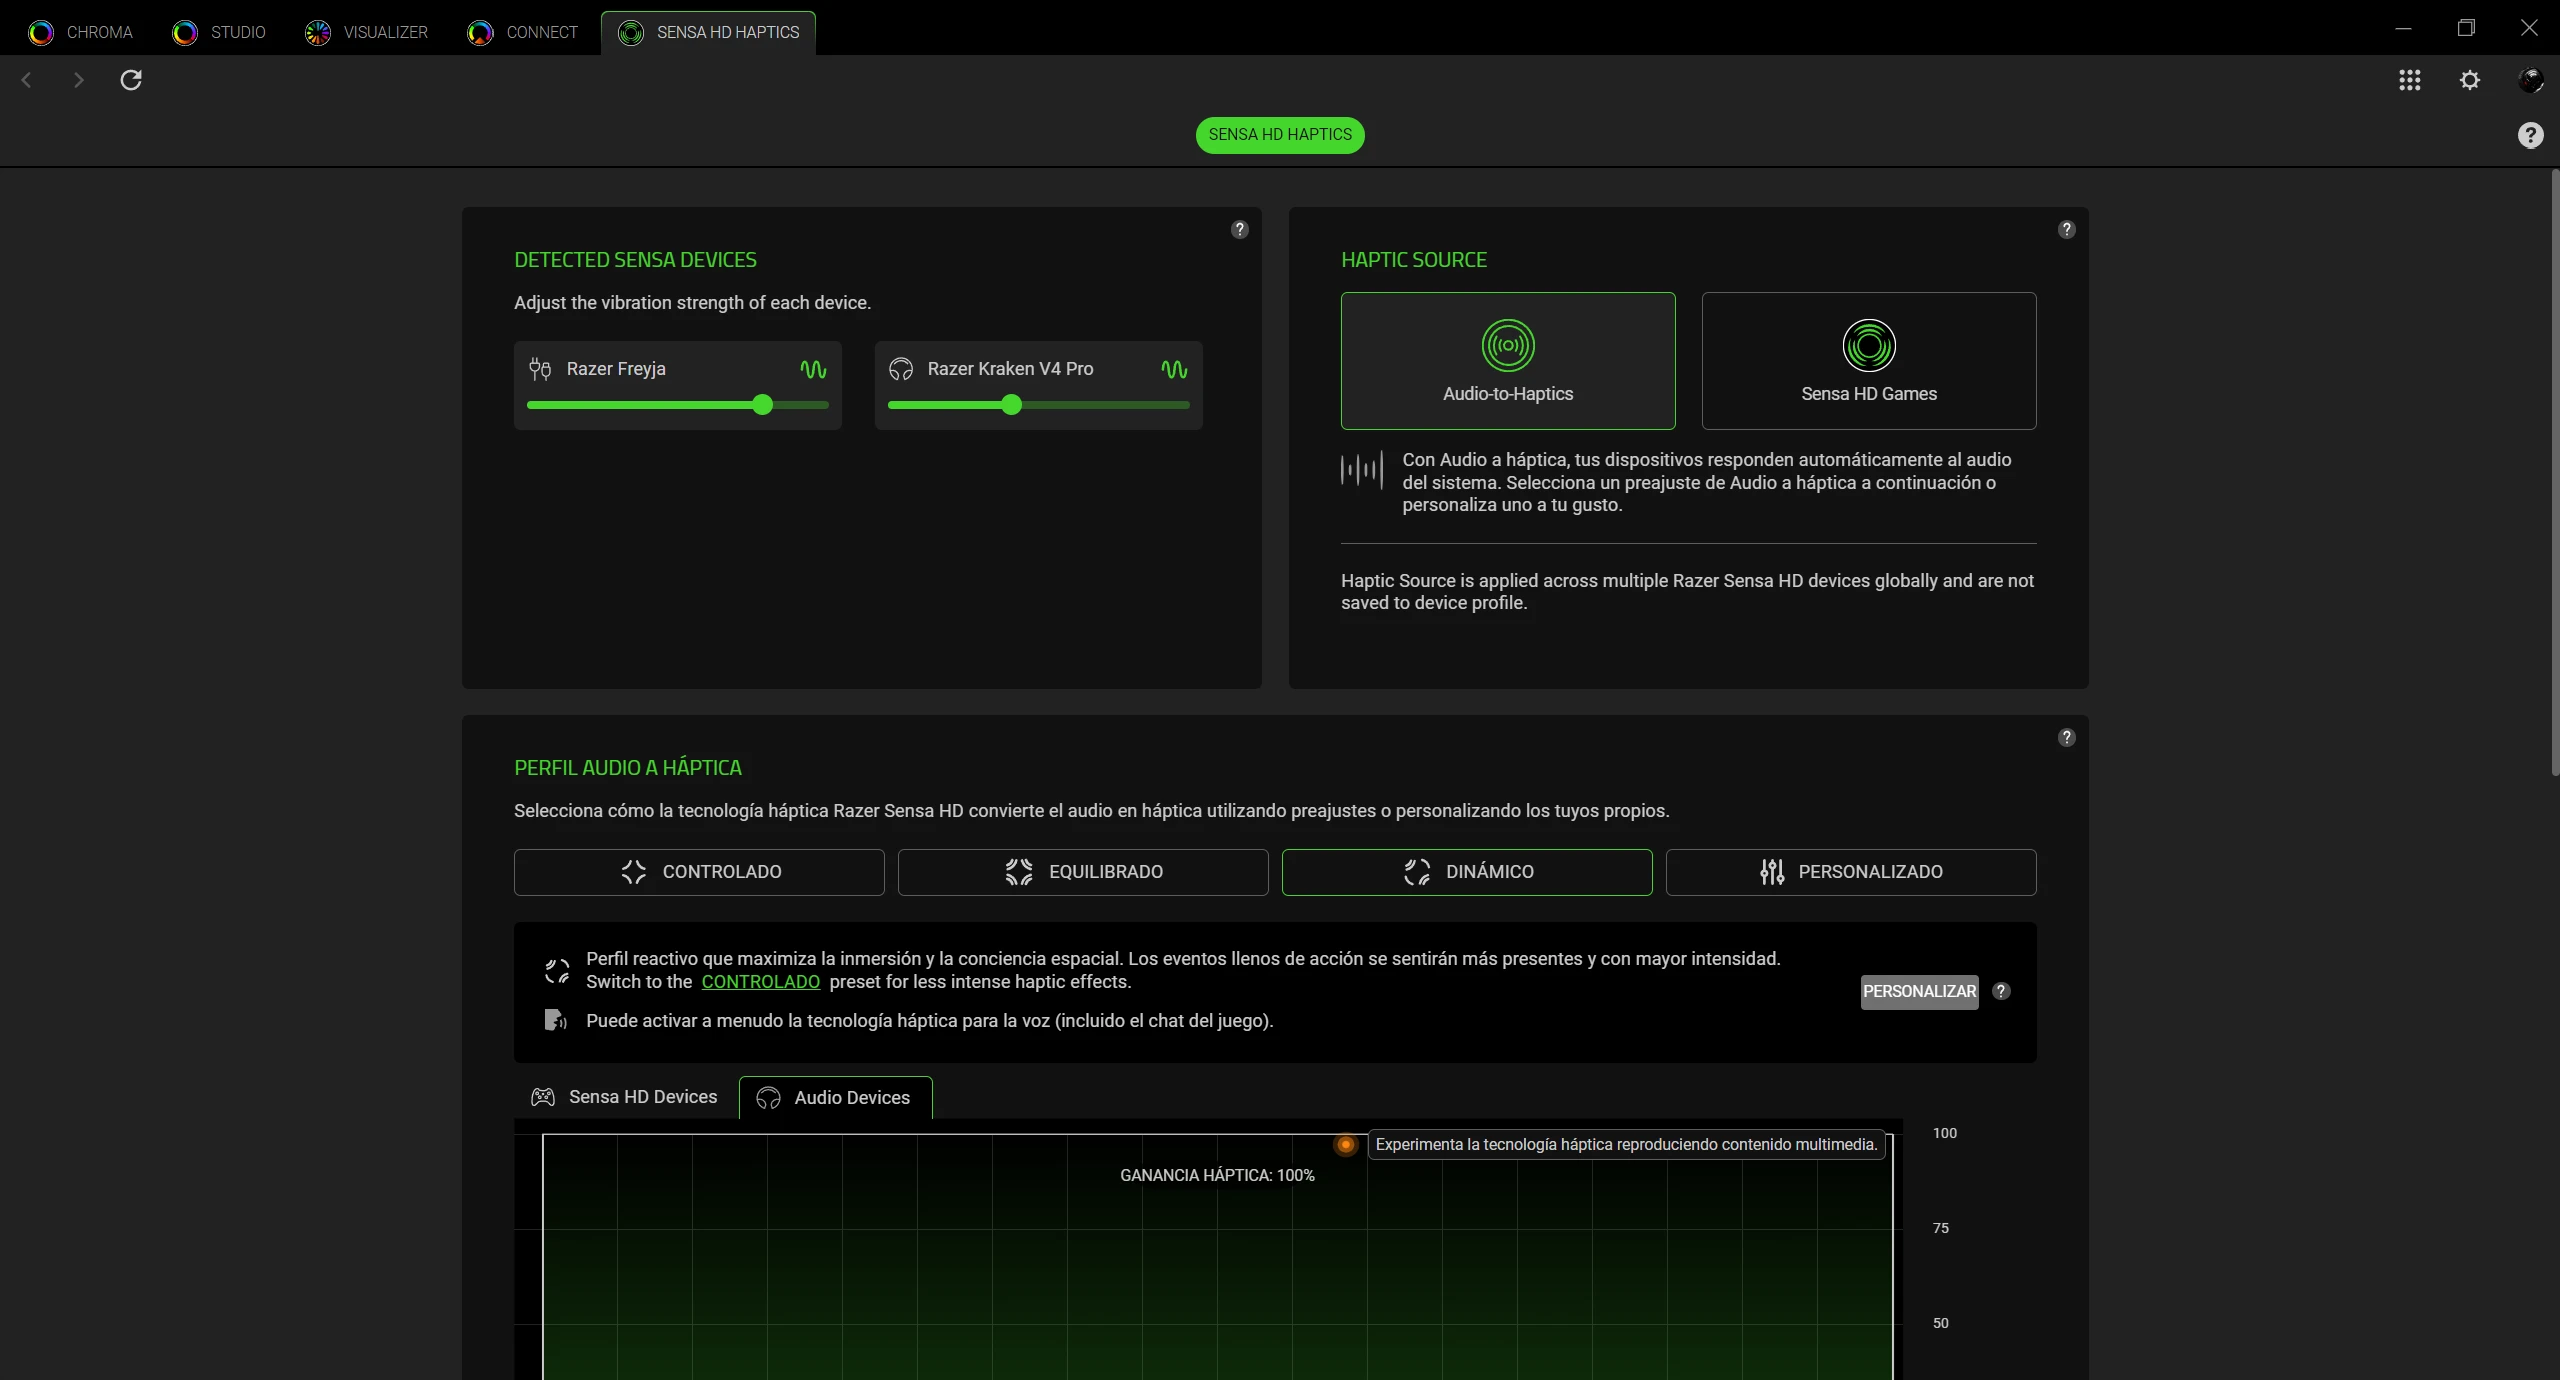Screen dimensions: 2560x1380
Task: Click the back navigation arrow
Action: click(27, 80)
